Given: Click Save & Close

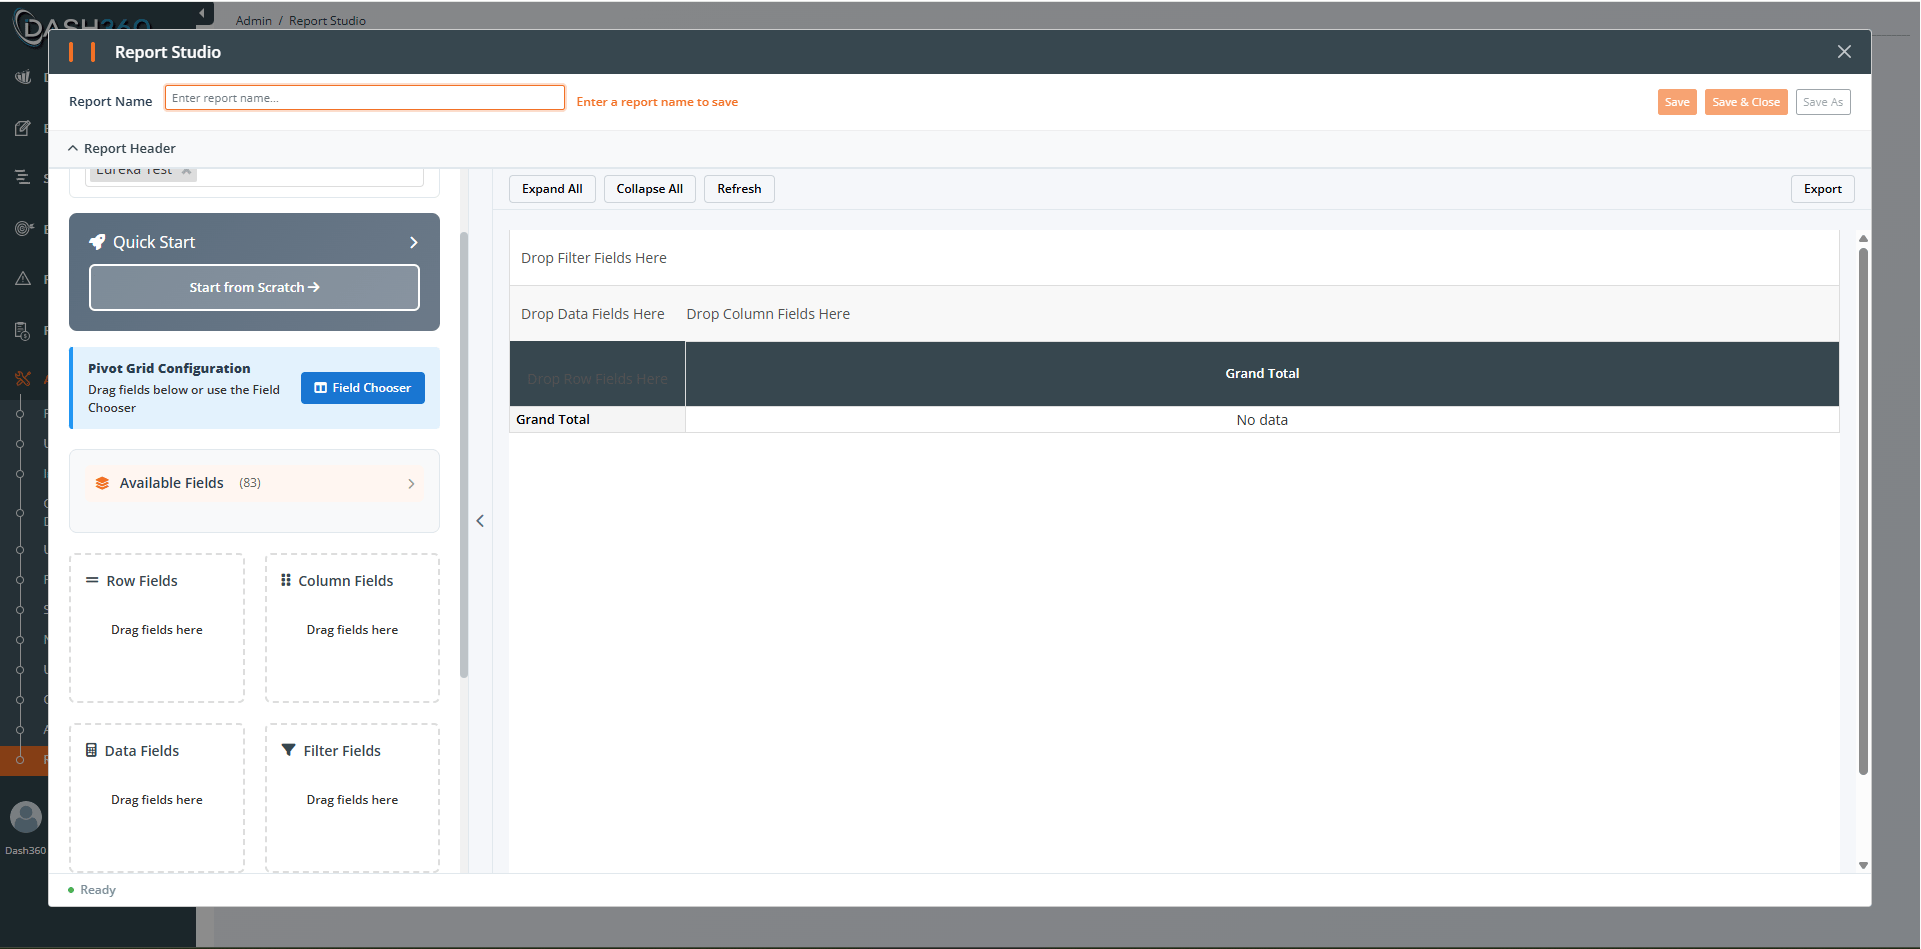Looking at the screenshot, I should (x=1746, y=102).
